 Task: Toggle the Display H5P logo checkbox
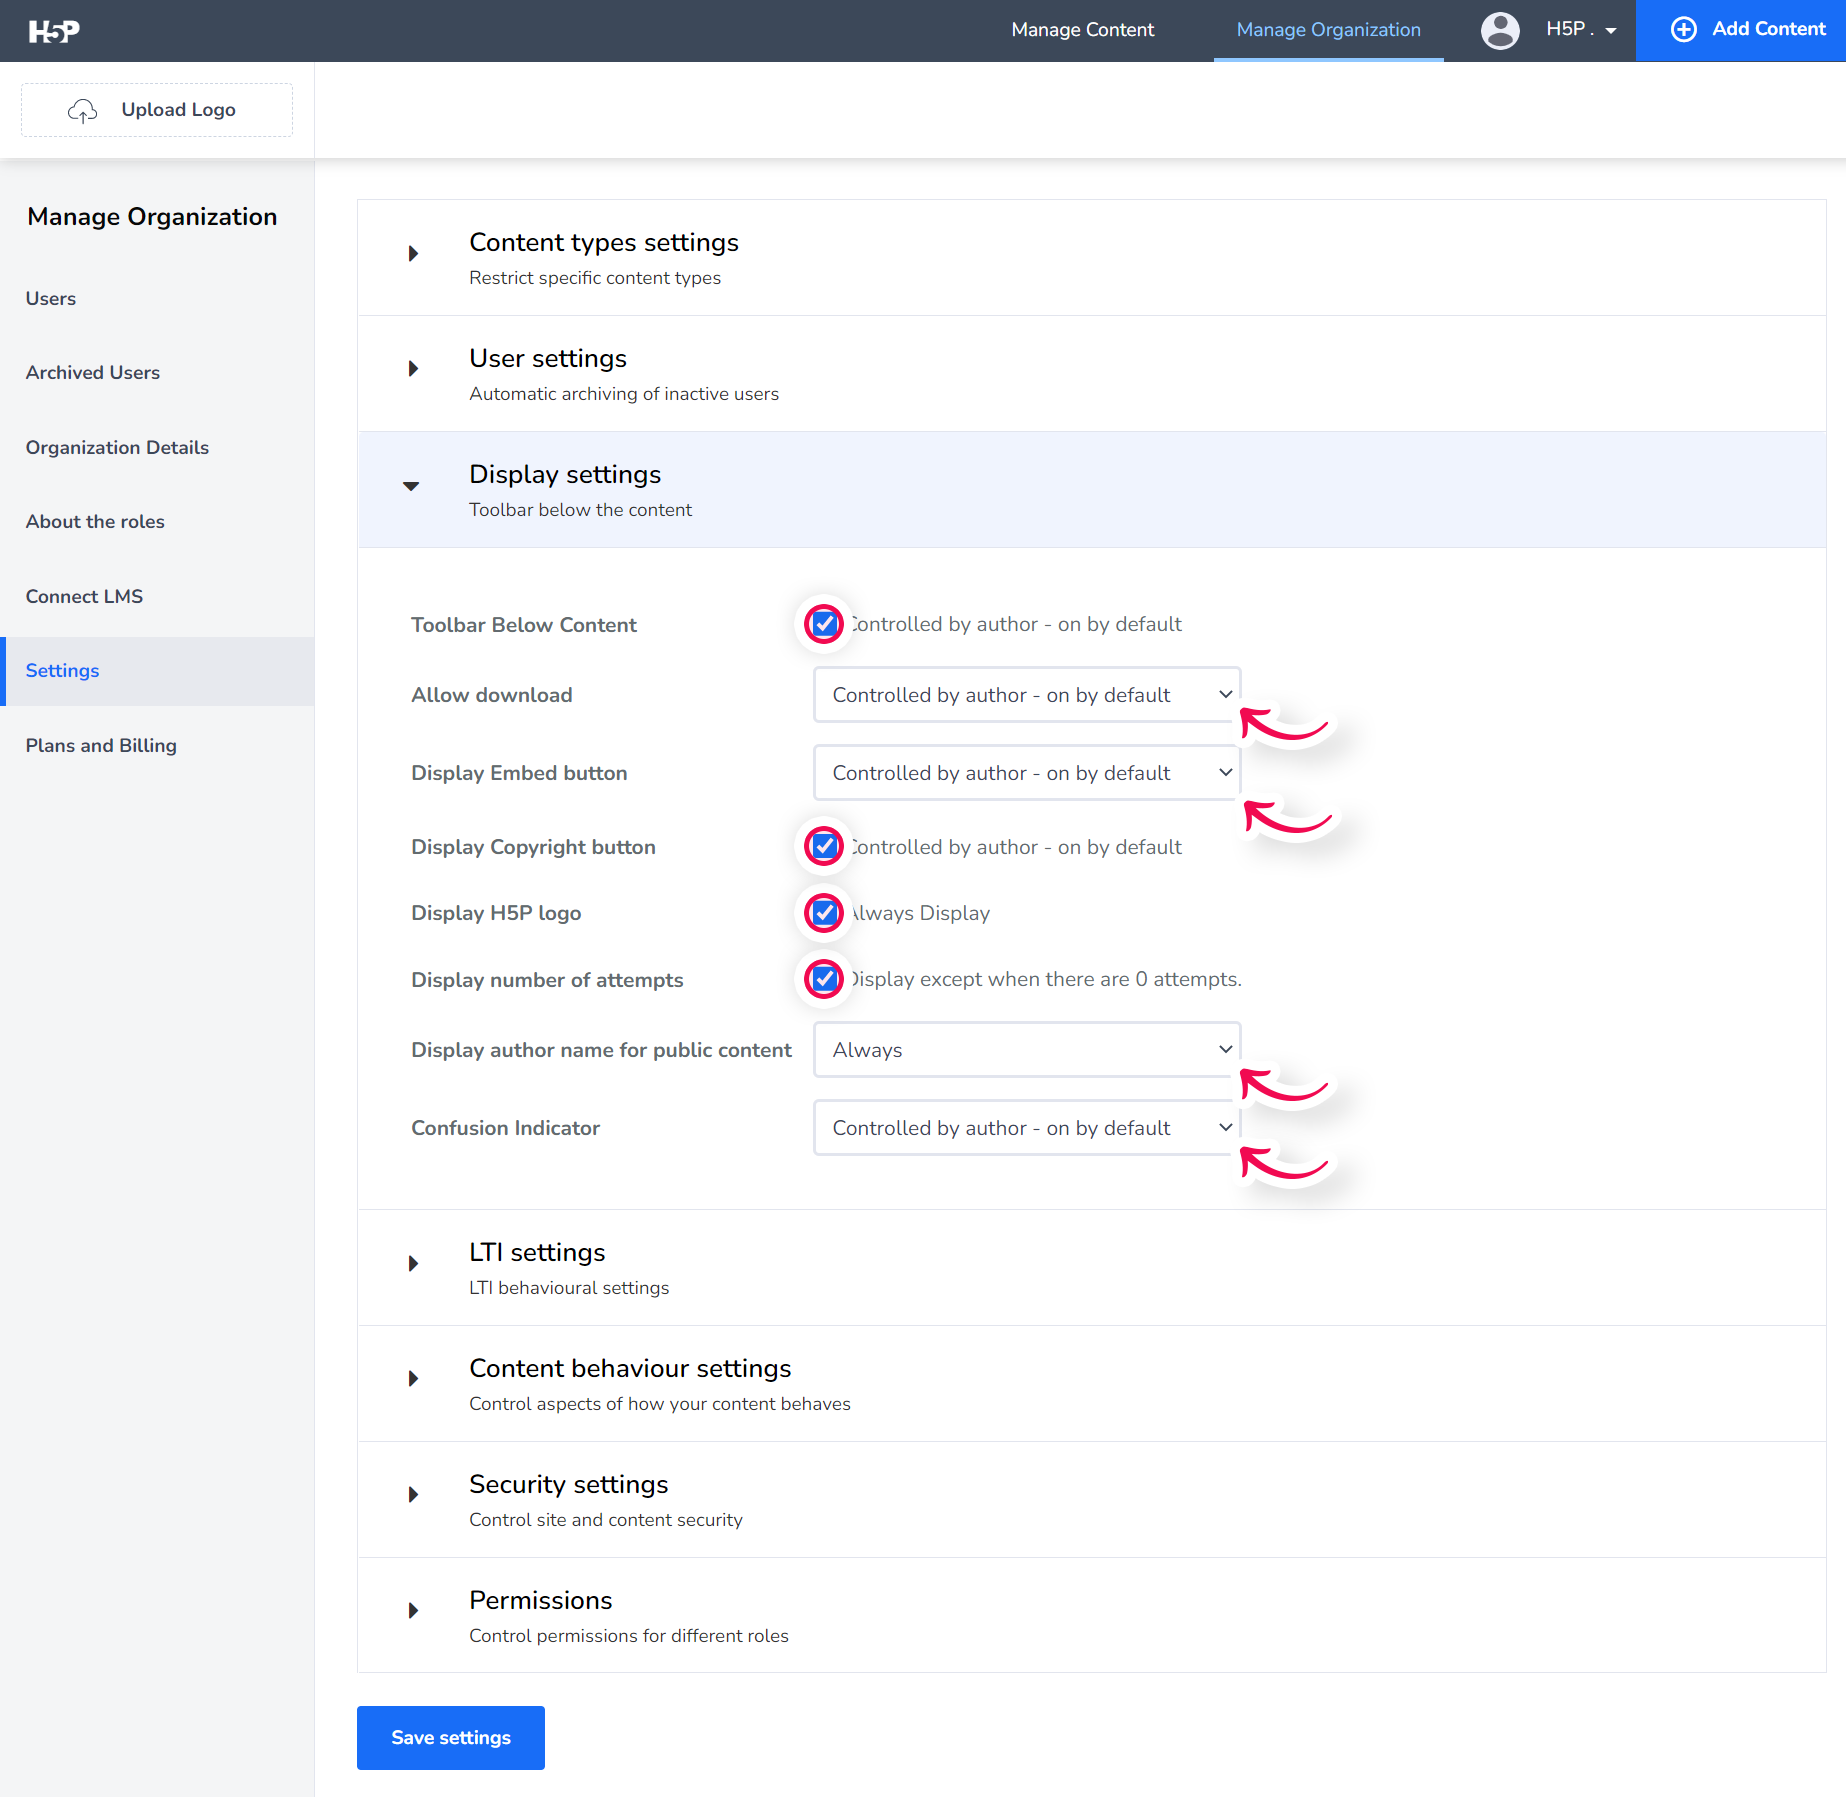point(823,912)
